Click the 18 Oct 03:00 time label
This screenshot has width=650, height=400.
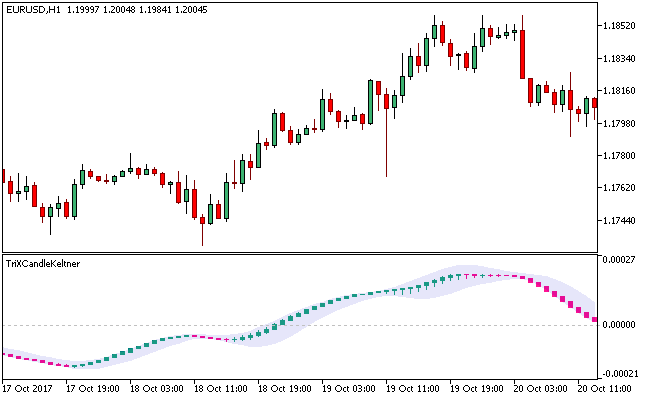157,389
